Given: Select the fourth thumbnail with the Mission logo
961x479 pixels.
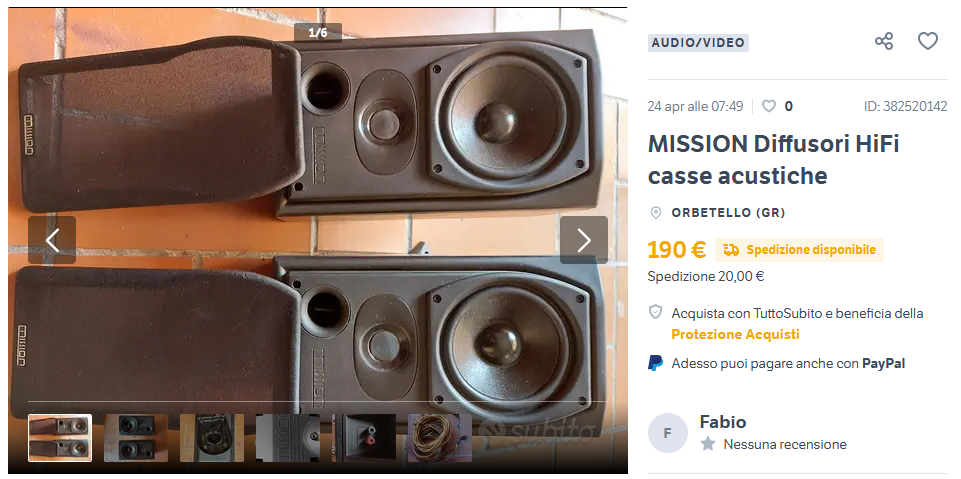Looking at the screenshot, I should click(288, 438).
